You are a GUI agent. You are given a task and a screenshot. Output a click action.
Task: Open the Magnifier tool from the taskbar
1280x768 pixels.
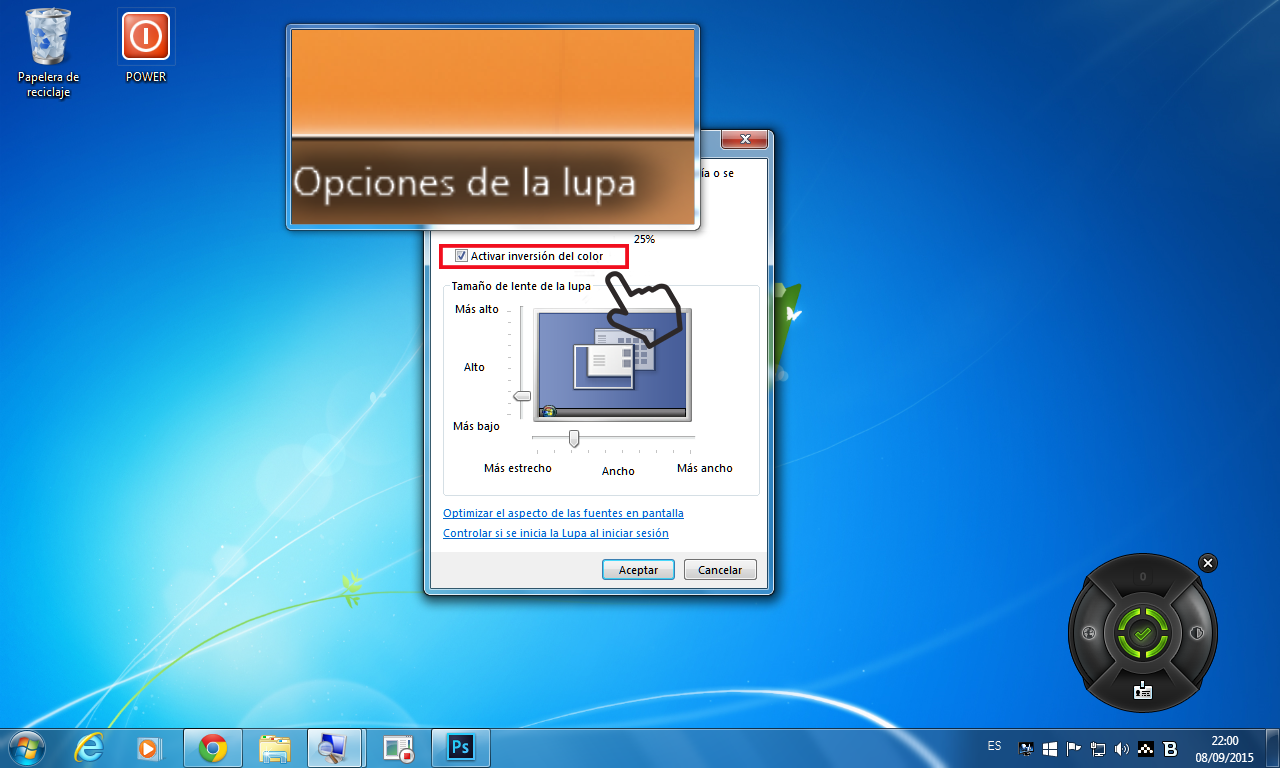(x=335, y=747)
